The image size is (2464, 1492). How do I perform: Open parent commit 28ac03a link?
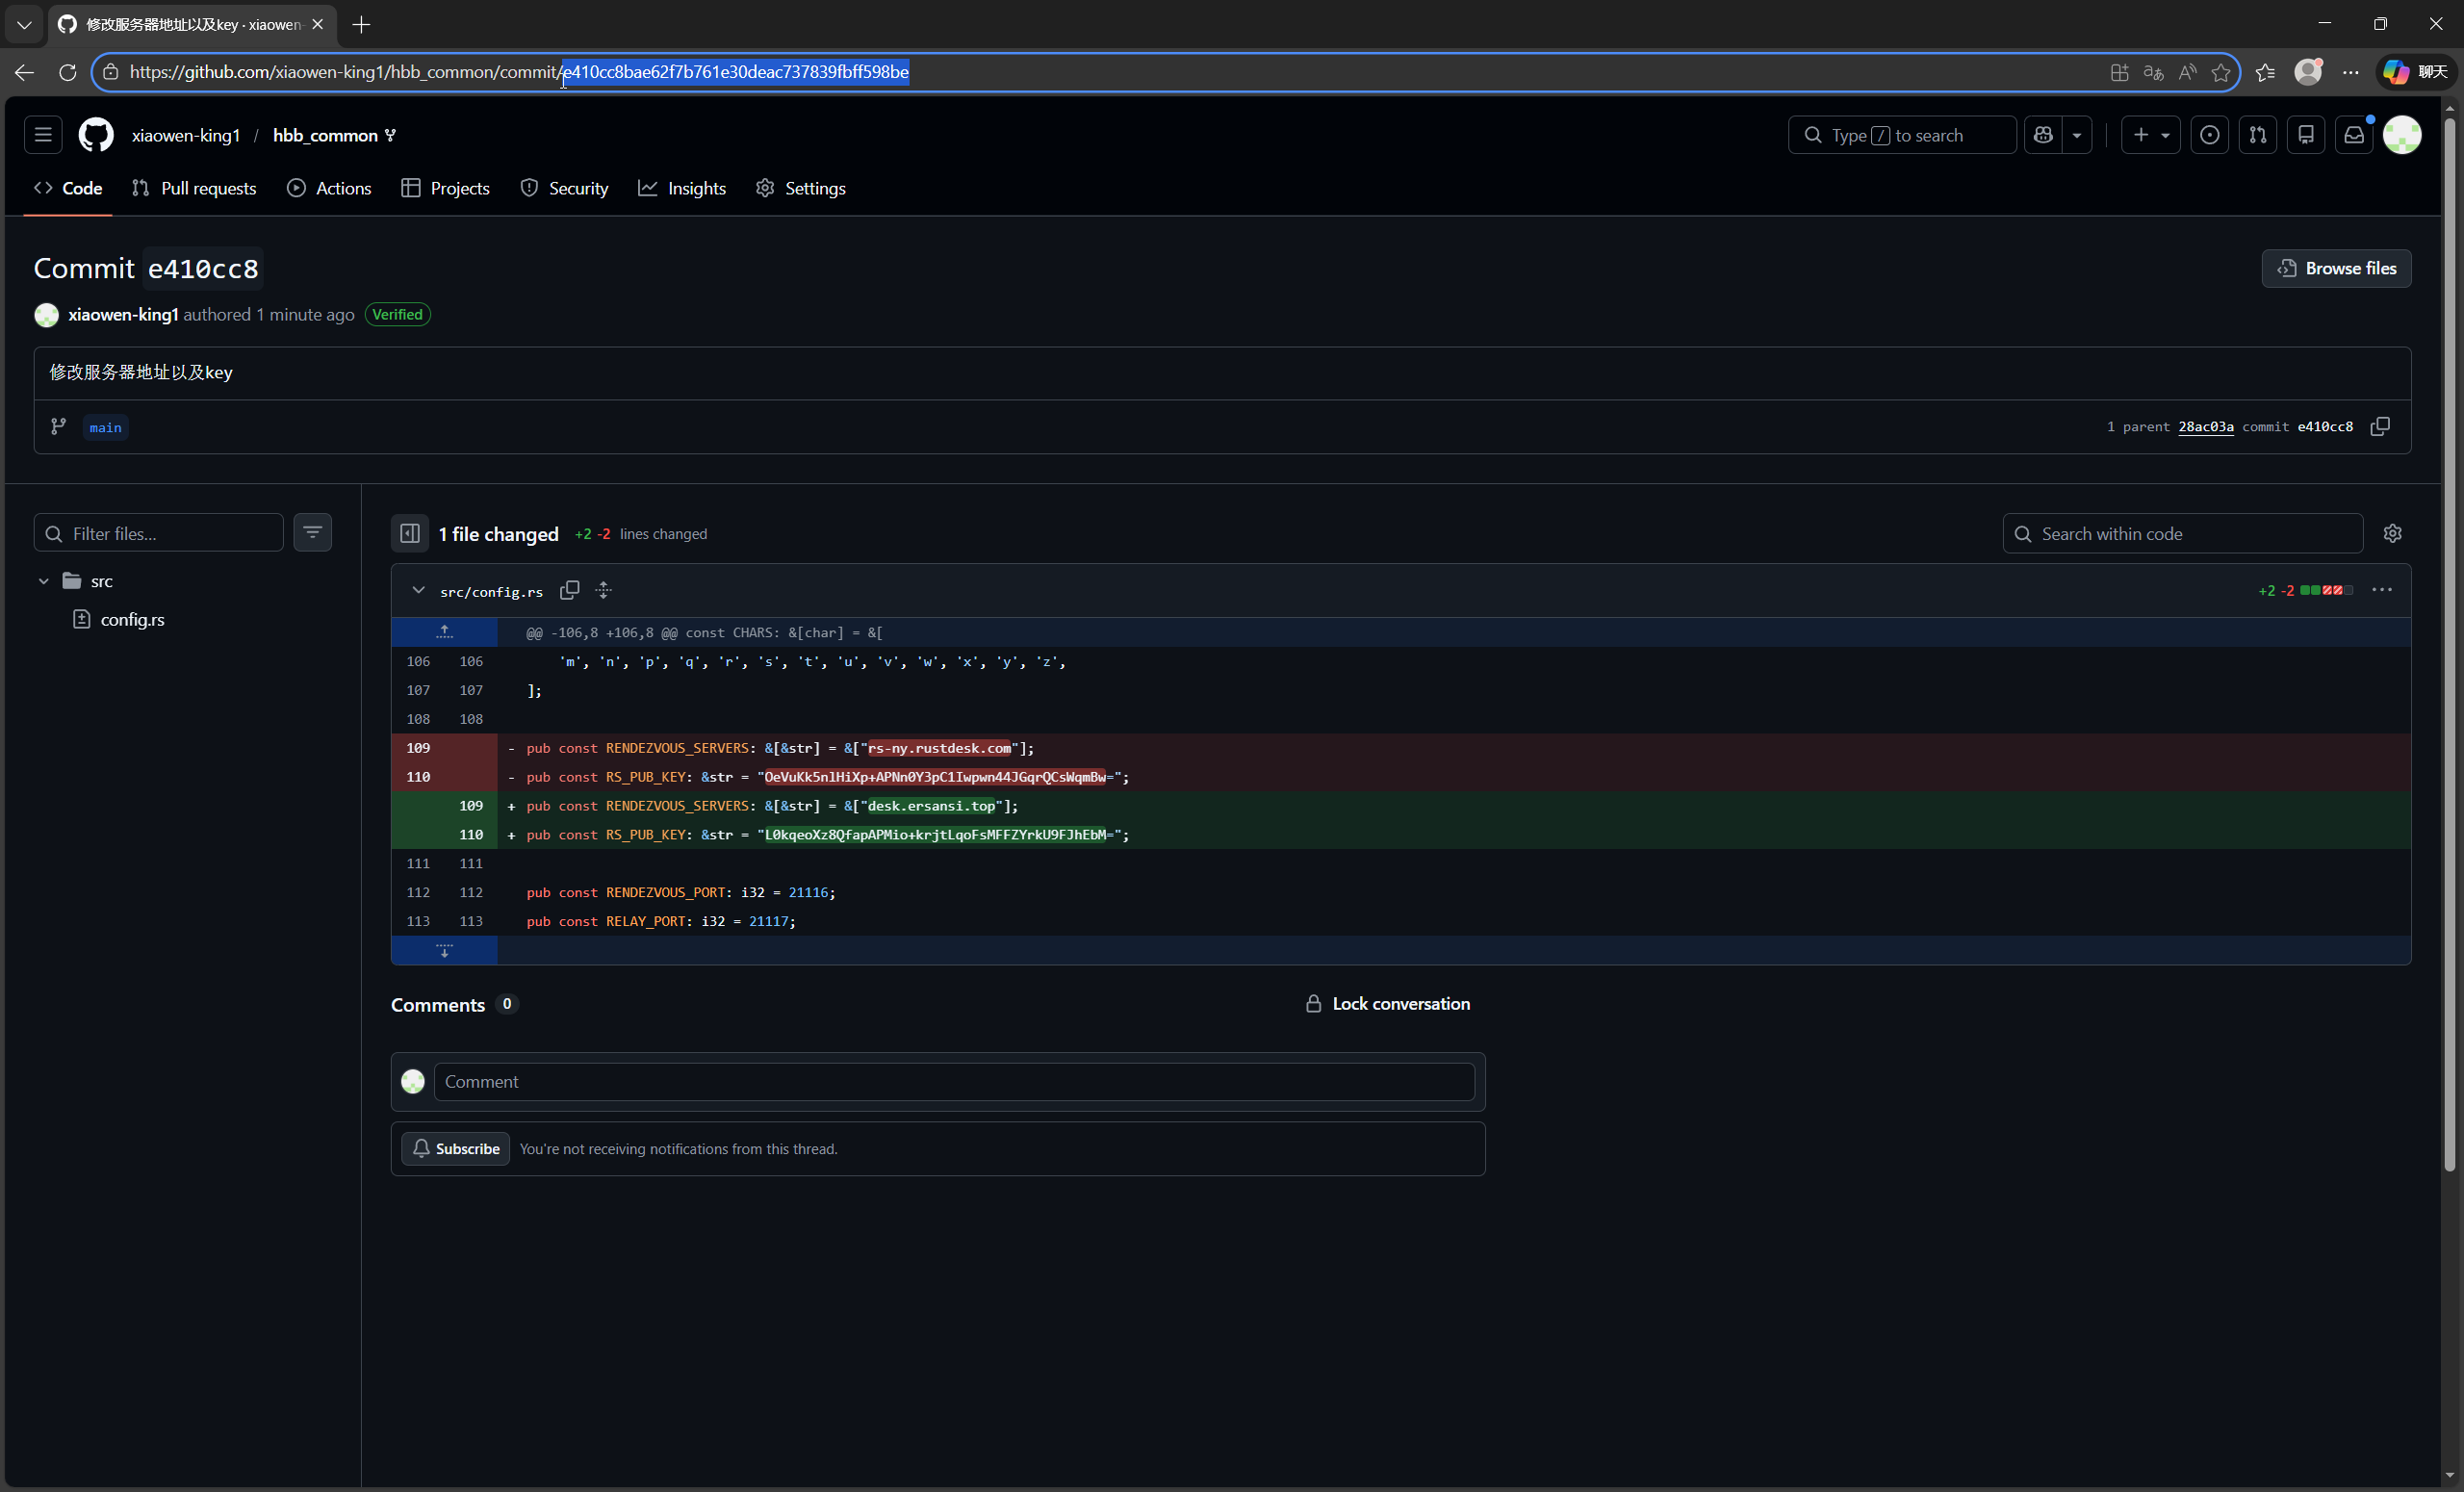[2205, 427]
